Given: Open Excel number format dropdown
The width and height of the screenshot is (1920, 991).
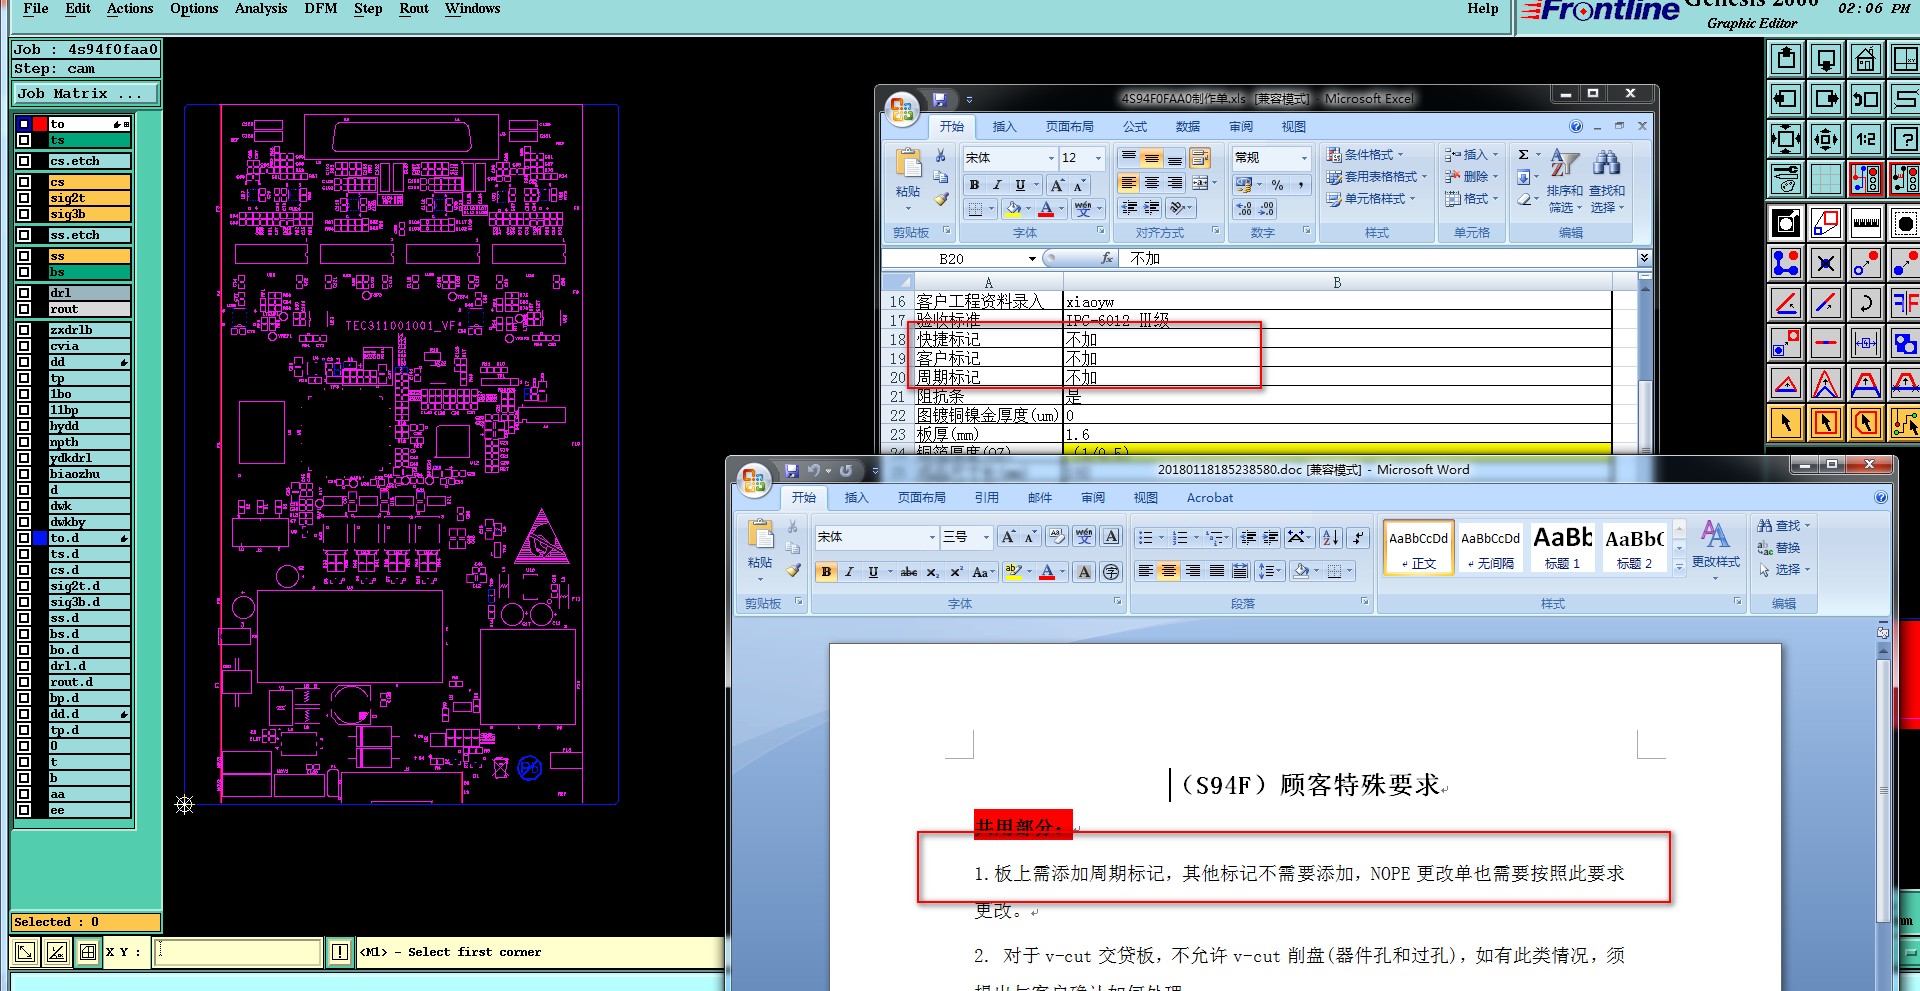Looking at the screenshot, I should tap(1304, 158).
